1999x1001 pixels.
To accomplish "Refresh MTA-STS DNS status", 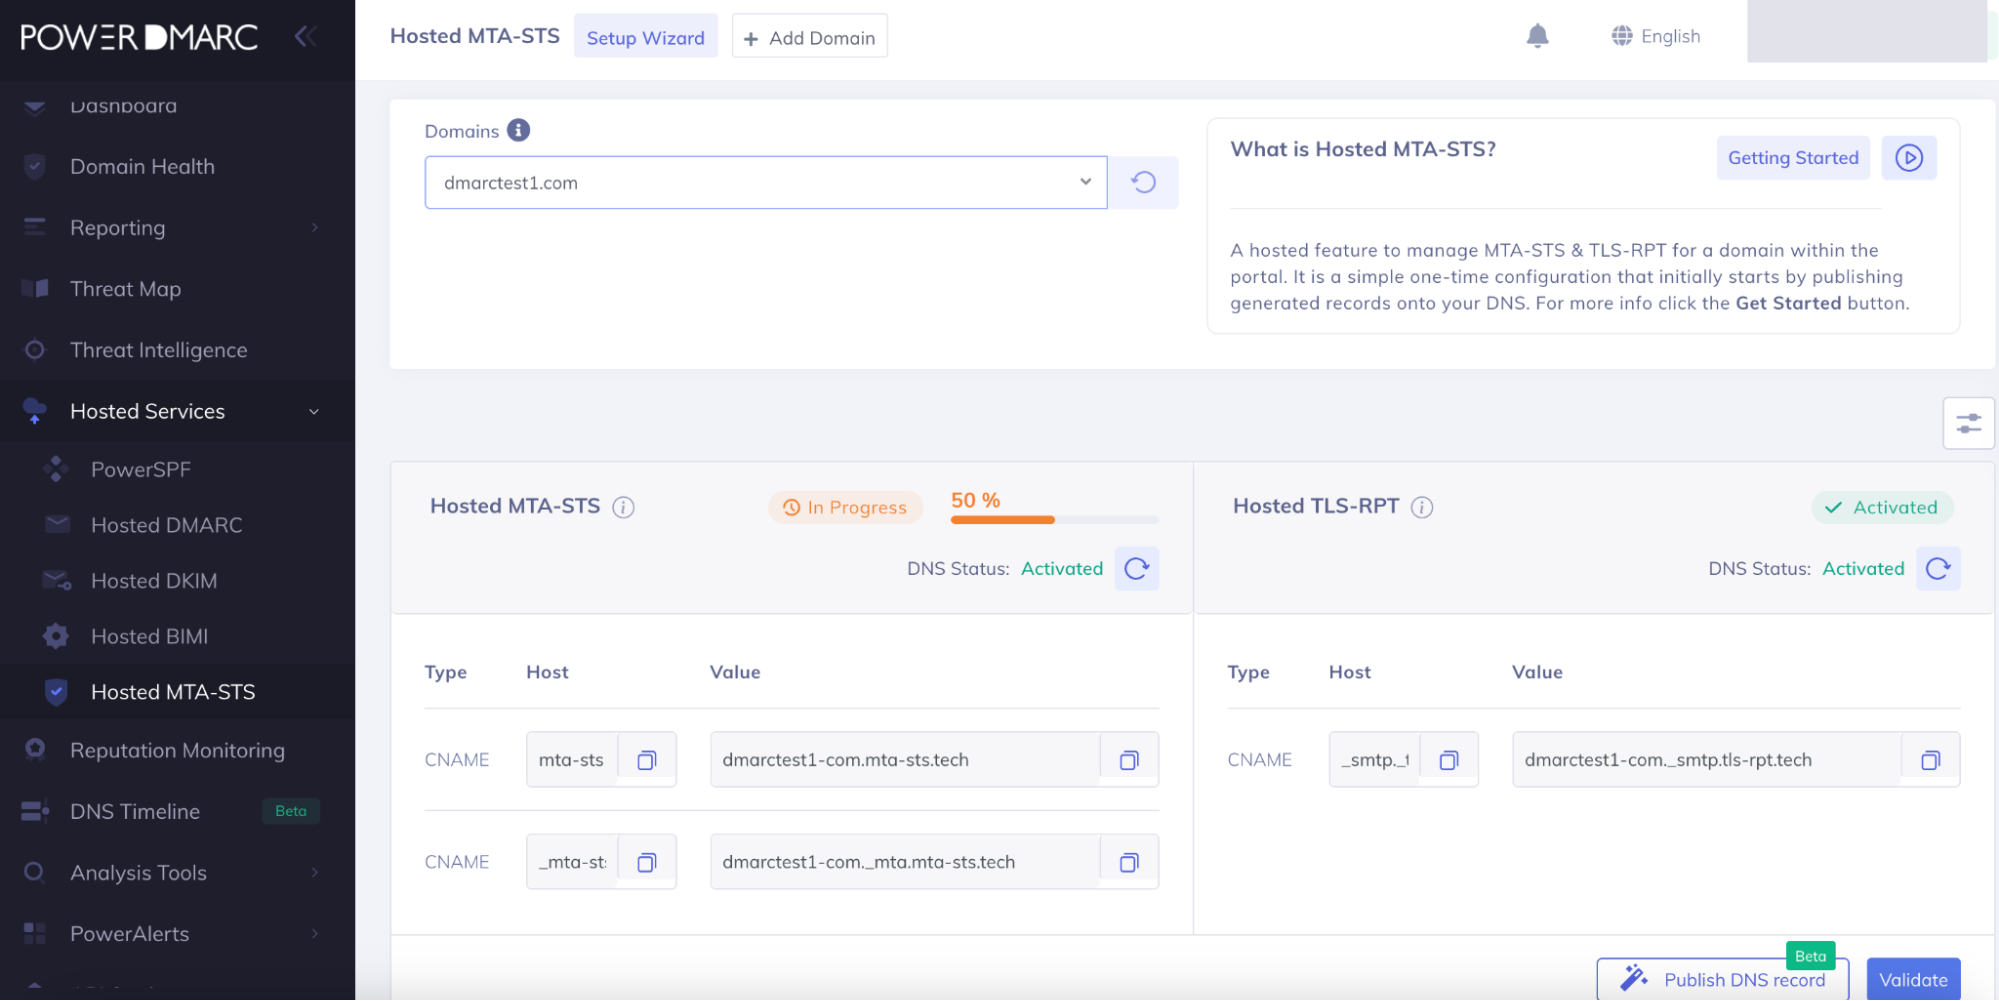I will 1137,568.
